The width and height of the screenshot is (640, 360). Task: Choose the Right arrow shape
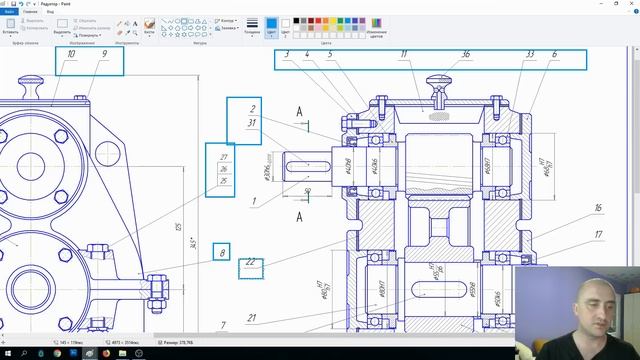click(191, 28)
